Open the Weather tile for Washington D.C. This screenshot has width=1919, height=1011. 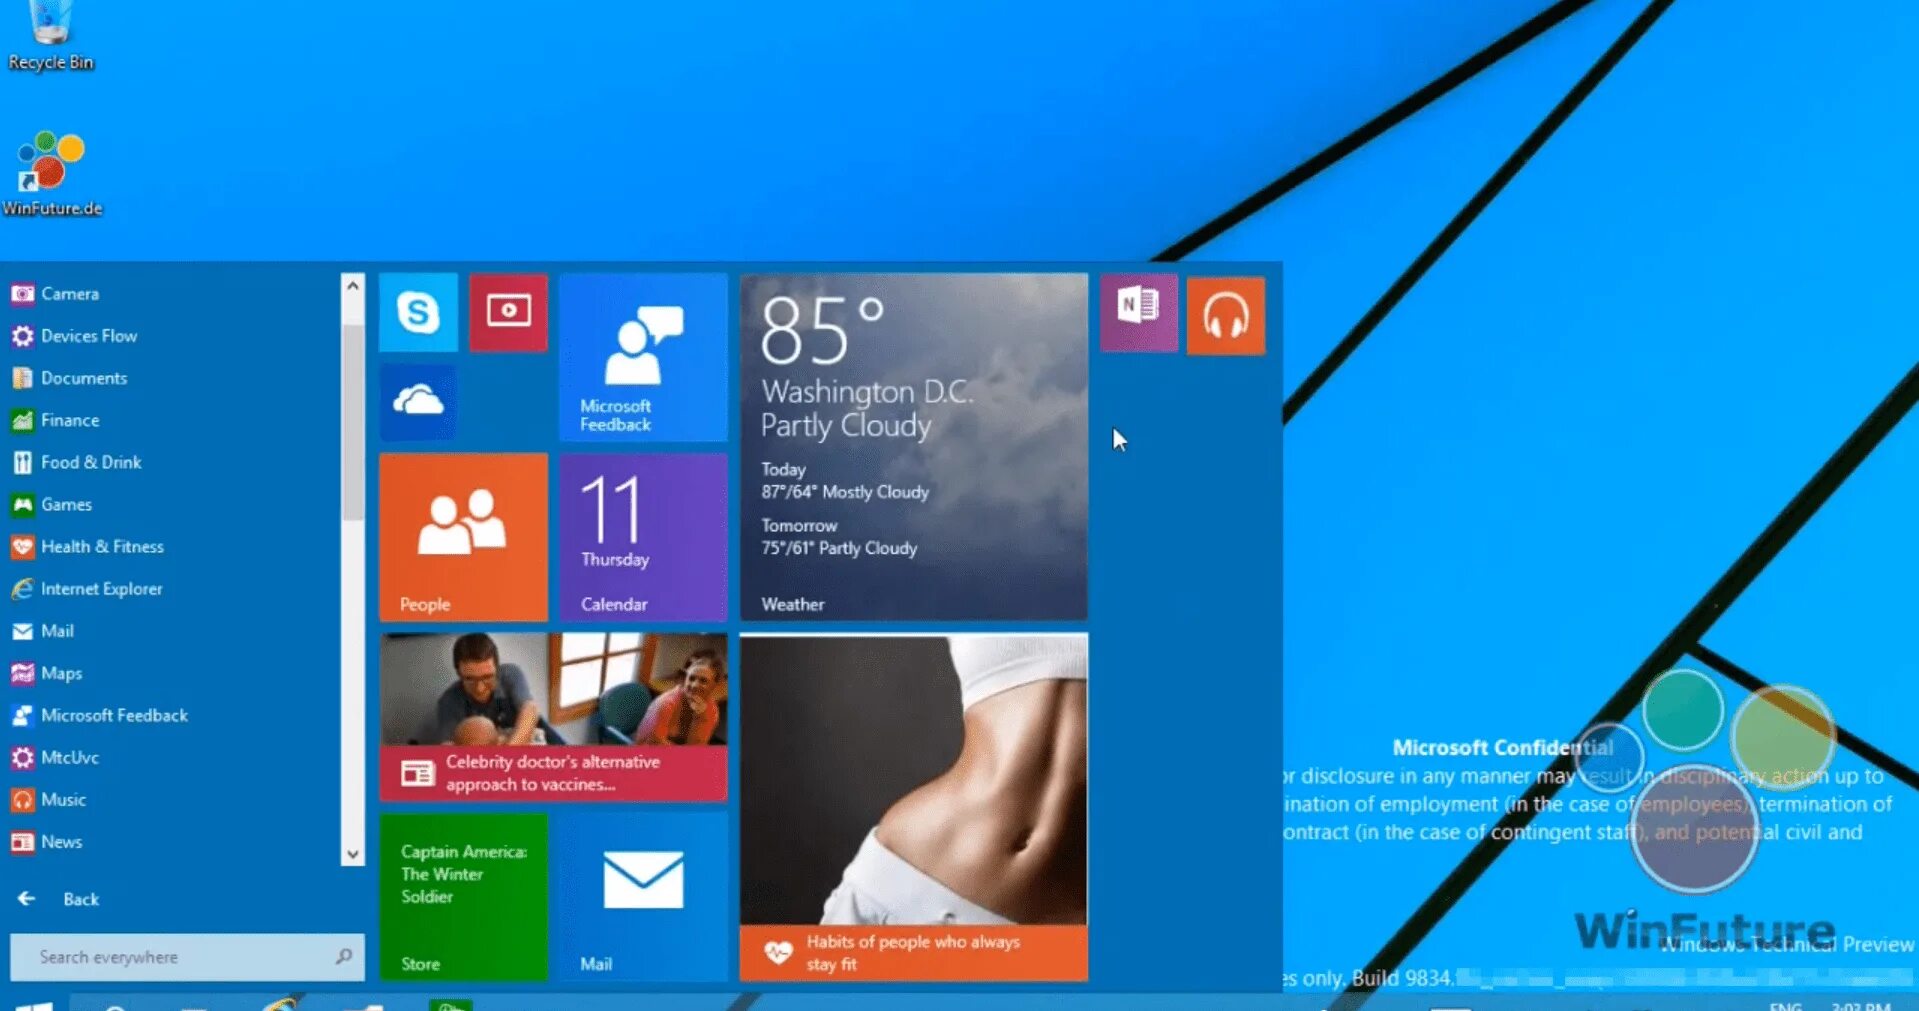913,447
